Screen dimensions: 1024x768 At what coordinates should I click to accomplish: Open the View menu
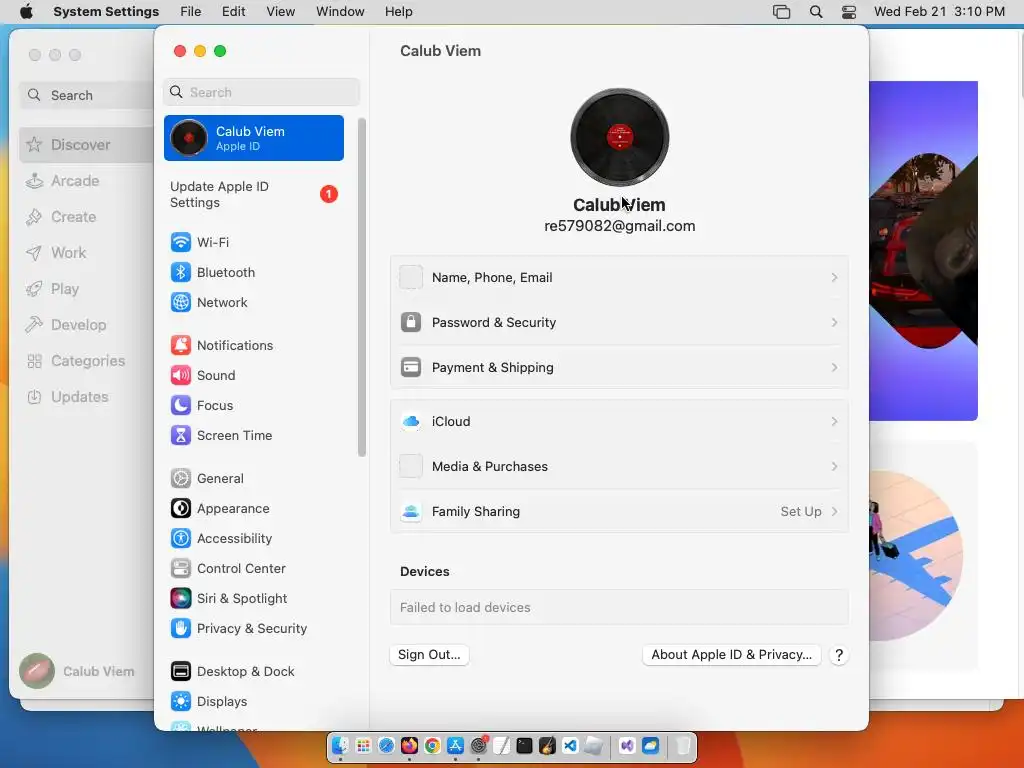(280, 12)
